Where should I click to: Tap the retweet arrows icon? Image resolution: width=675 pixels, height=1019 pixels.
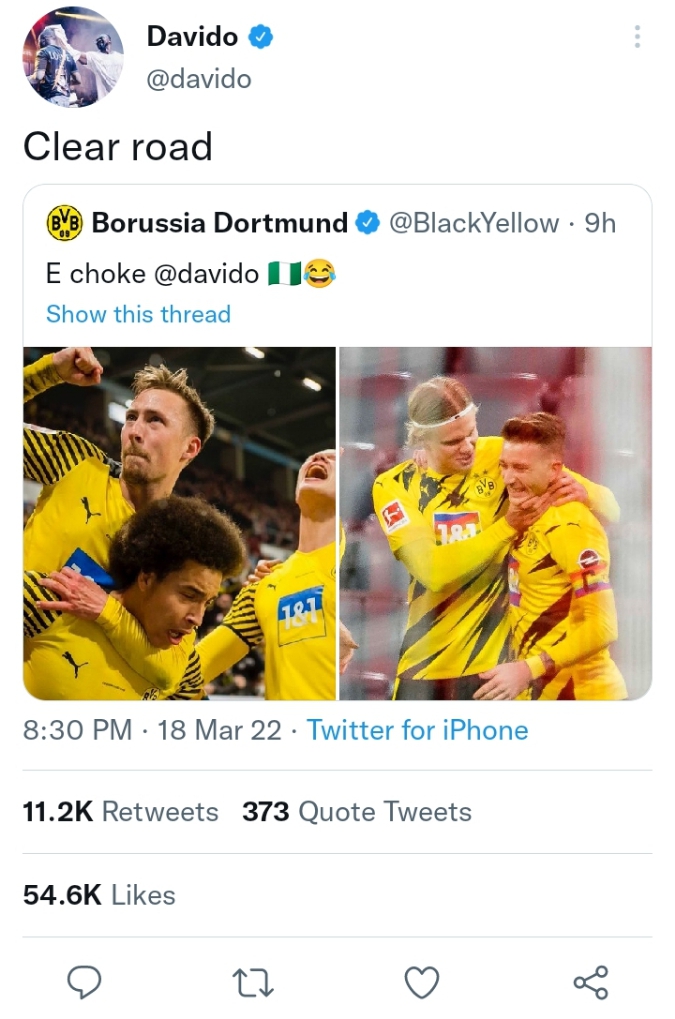252,983
